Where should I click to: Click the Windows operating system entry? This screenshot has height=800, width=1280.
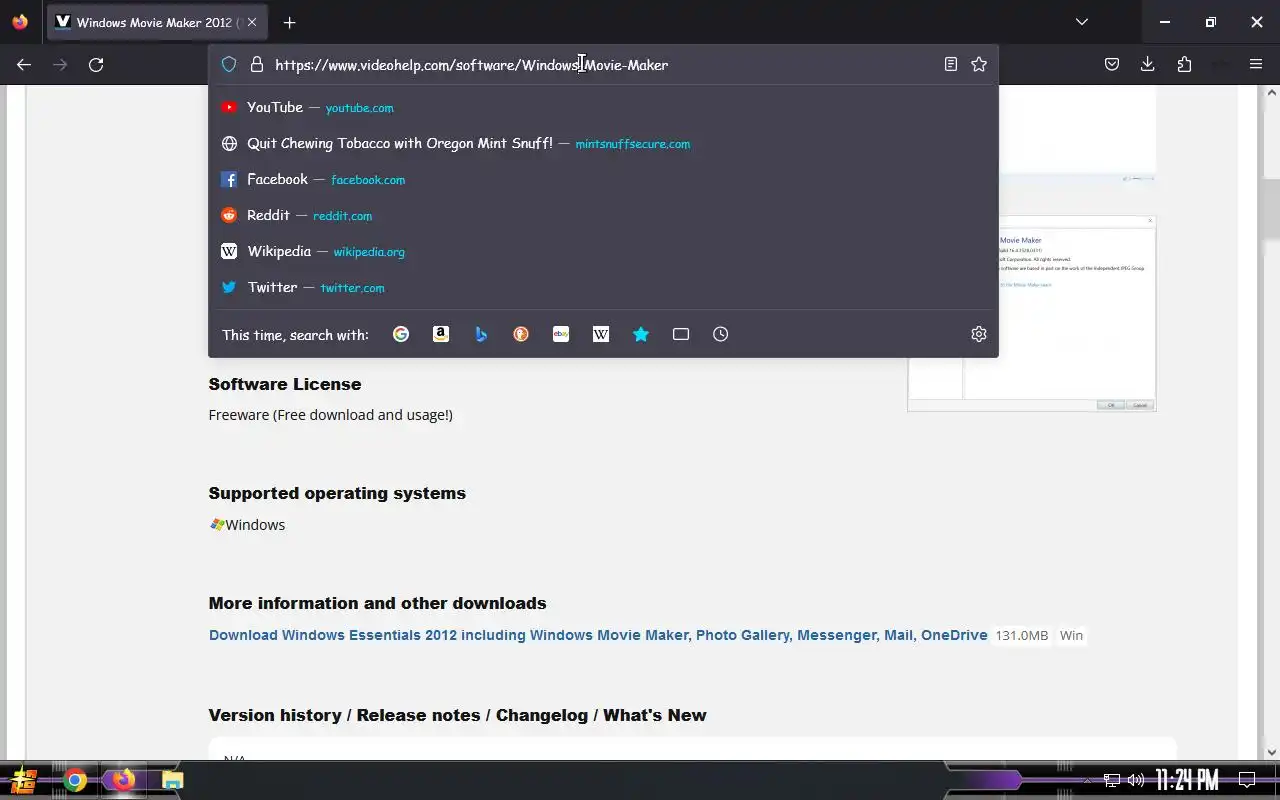(x=247, y=525)
